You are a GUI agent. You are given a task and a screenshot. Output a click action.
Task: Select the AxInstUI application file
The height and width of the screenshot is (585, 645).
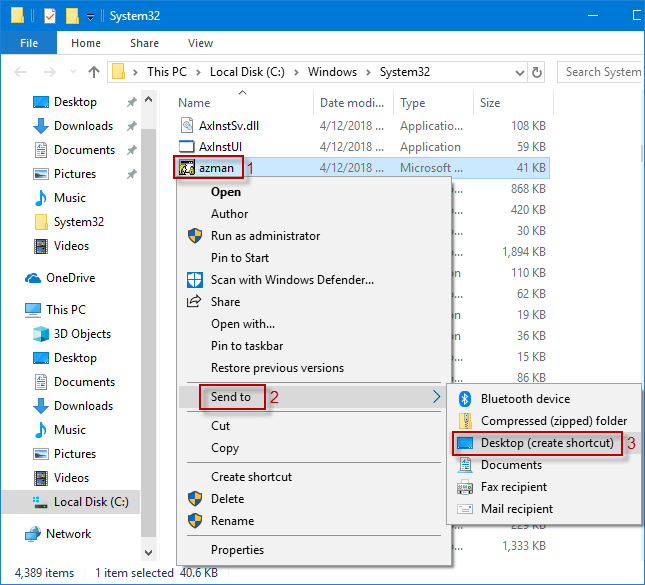(210, 146)
